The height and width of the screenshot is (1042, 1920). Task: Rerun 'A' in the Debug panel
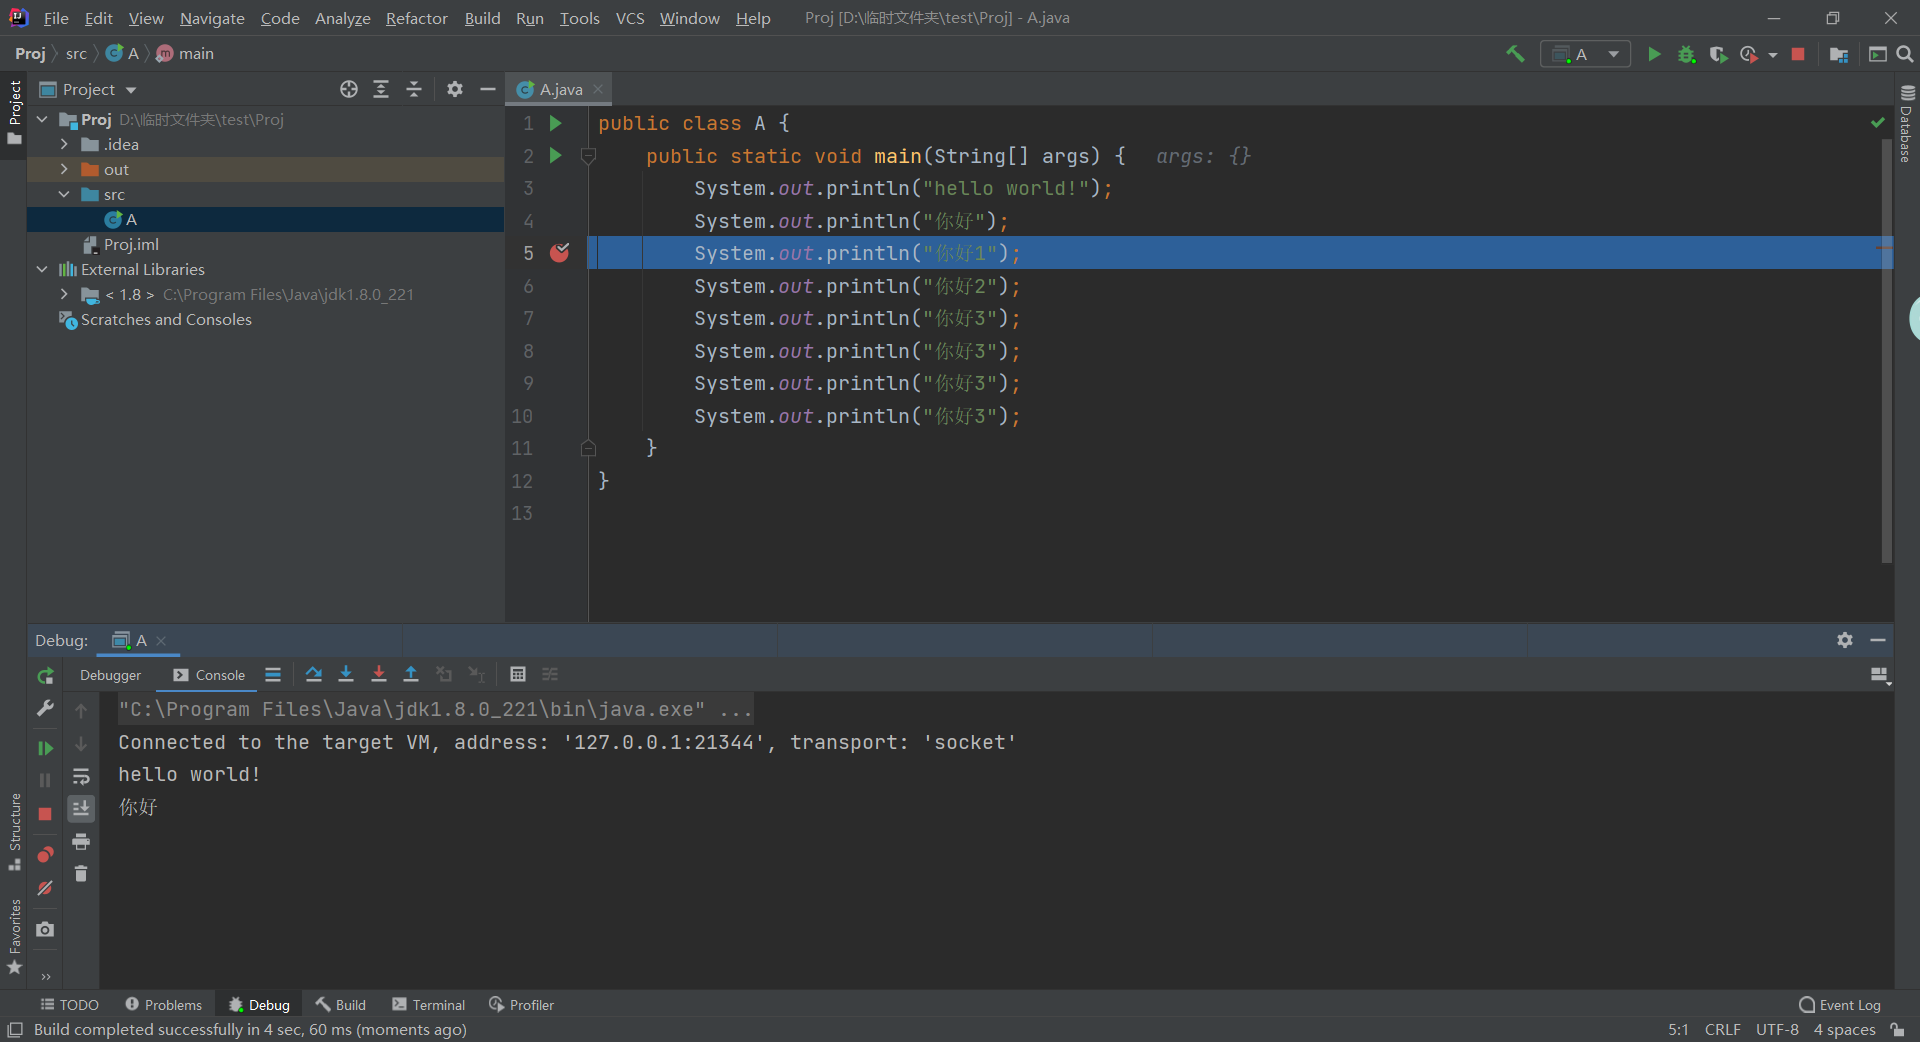click(45, 676)
